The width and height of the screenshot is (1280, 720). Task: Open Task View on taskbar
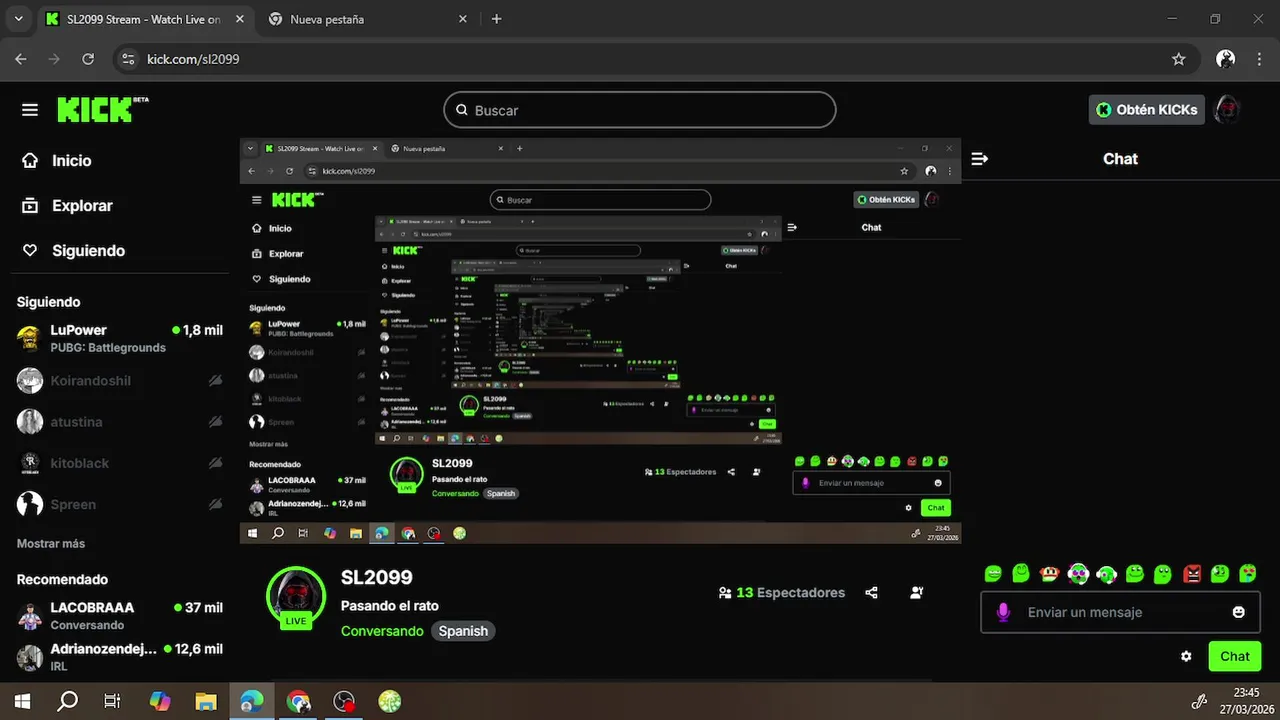[113, 702]
